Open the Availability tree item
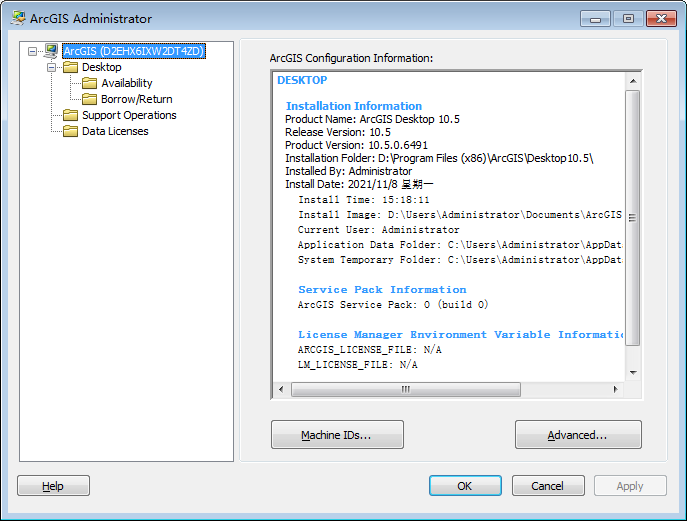This screenshot has width=687, height=521. point(127,83)
